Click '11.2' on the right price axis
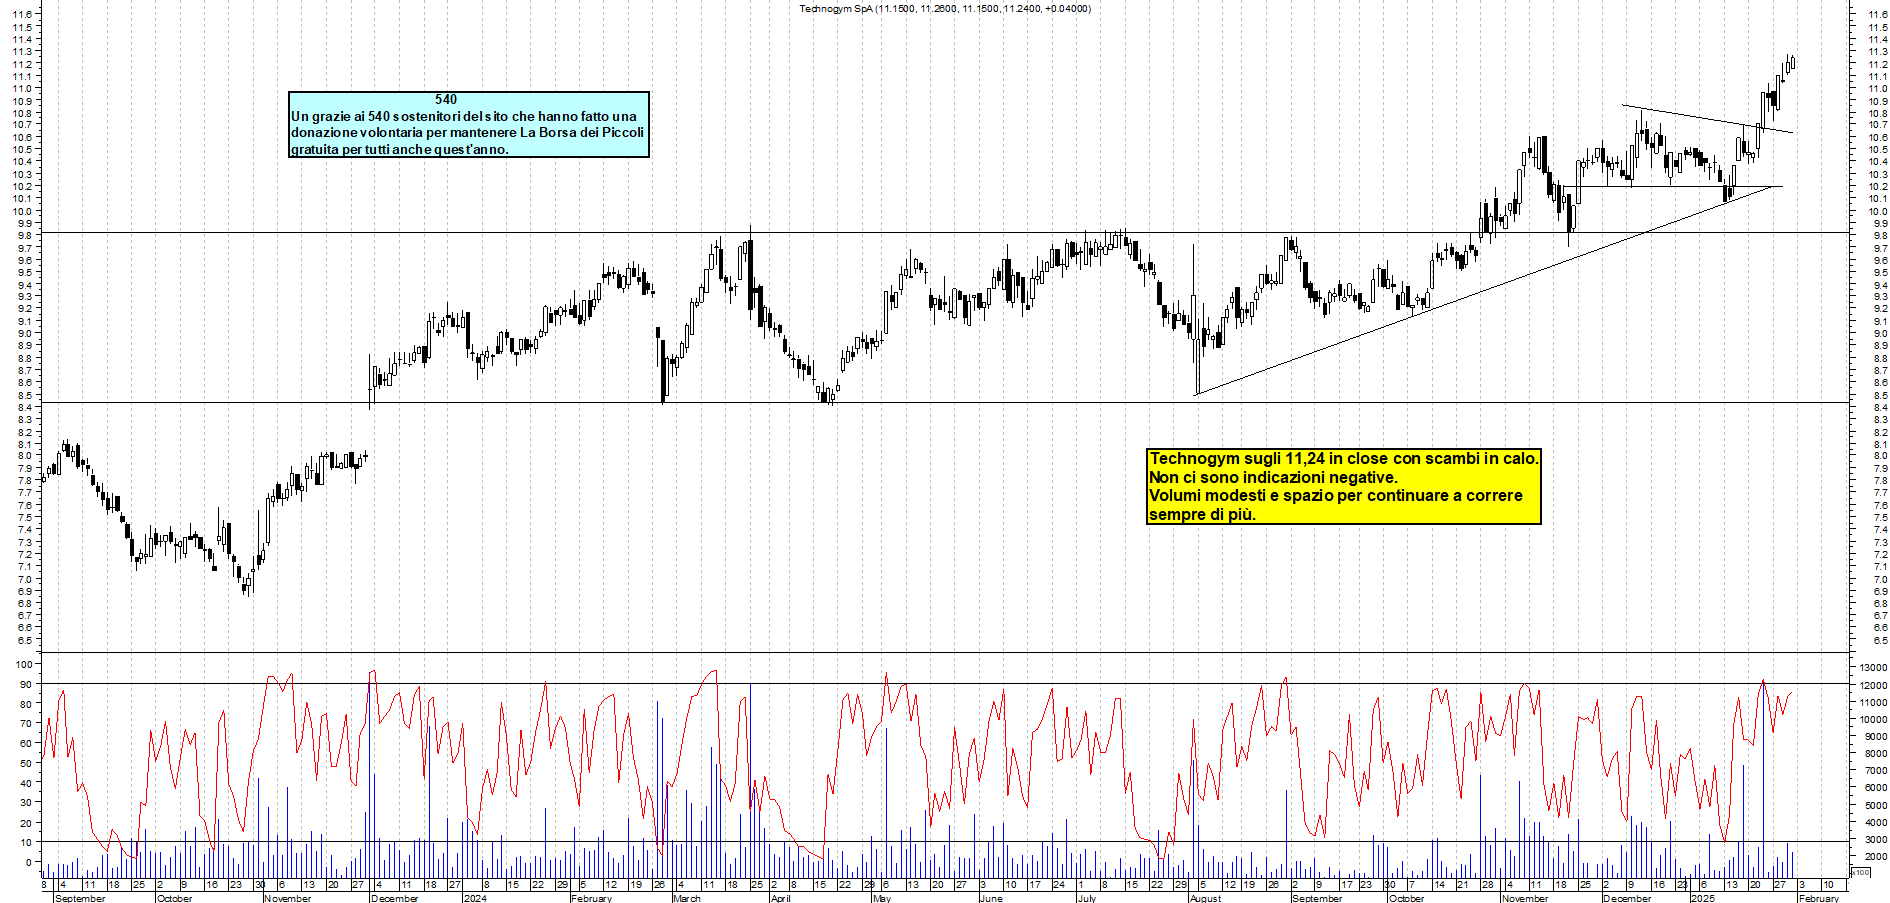Screen dimensions: 1890x903 click(x=1877, y=64)
